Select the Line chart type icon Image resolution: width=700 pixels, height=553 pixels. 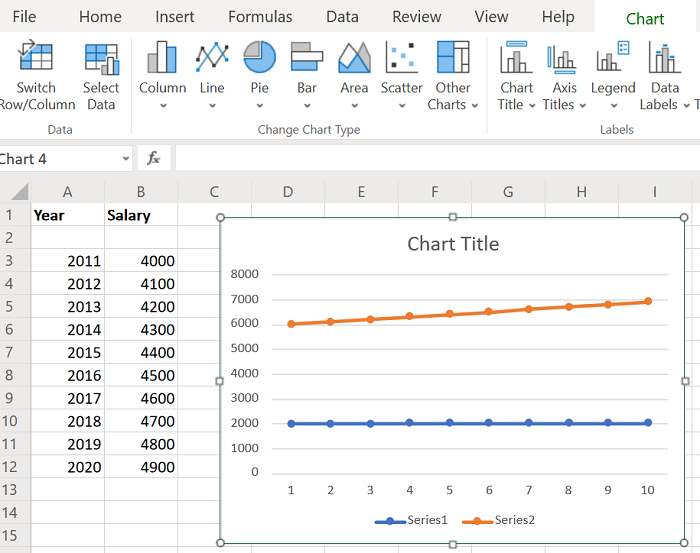click(212, 59)
